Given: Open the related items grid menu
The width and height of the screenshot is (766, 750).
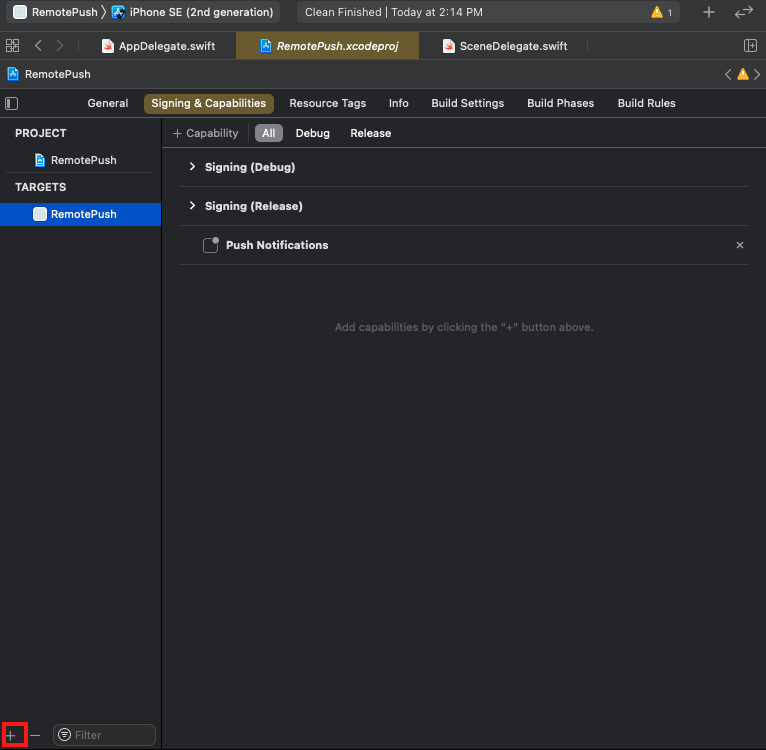Looking at the screenshot, I should pyautogui.click(x=12, y=46).
